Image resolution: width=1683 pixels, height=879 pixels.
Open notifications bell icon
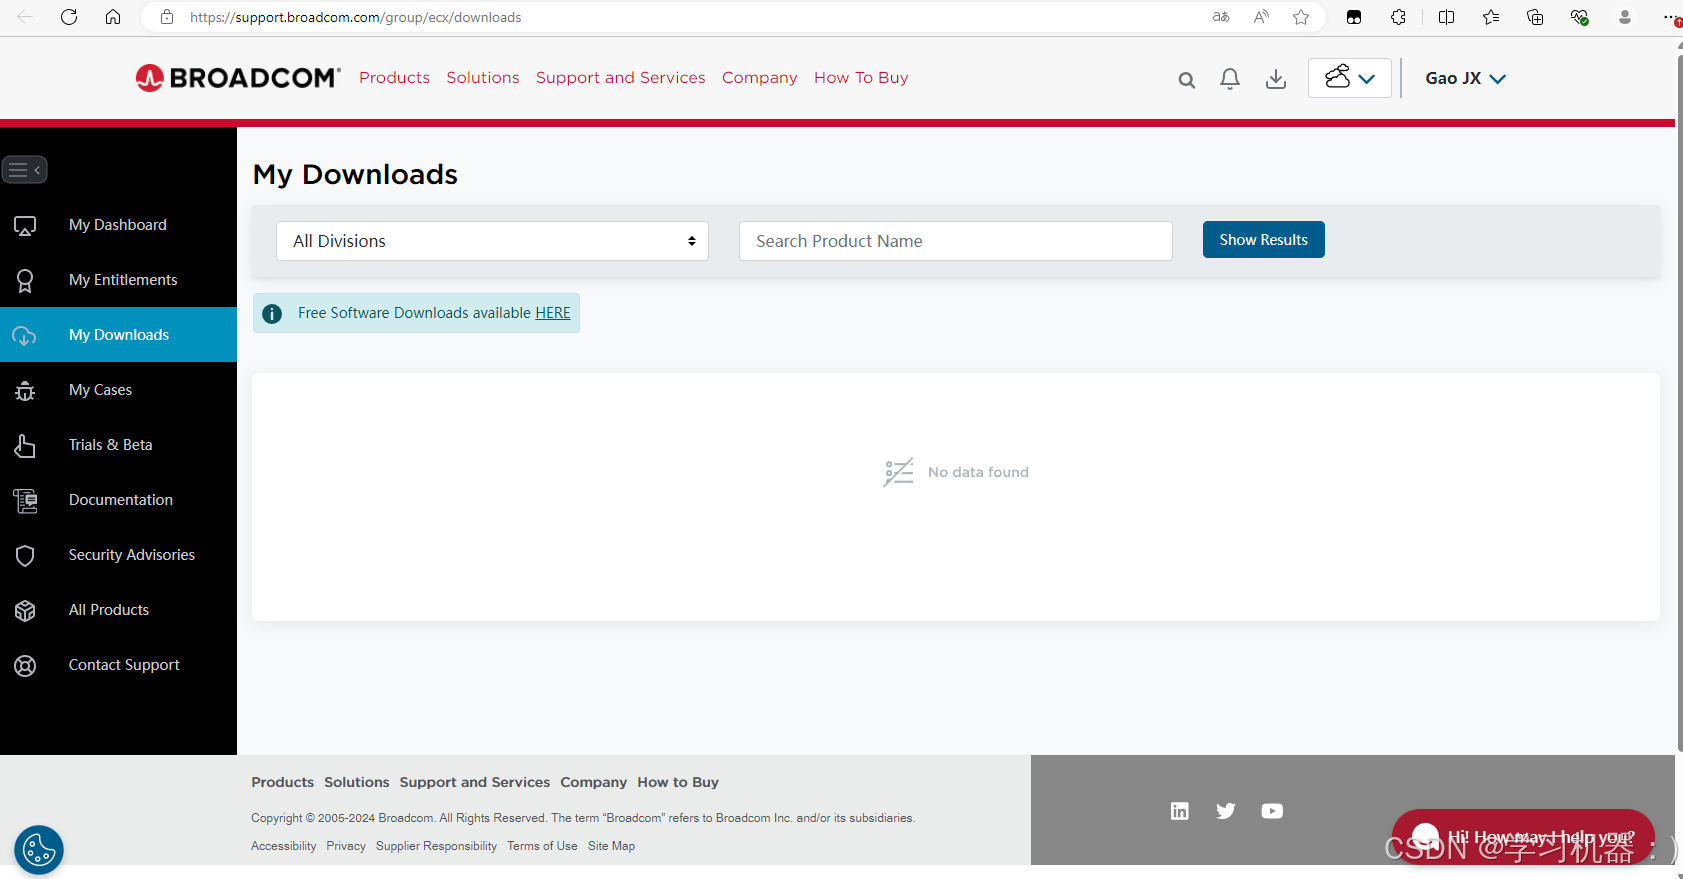[x=1230, y=79]
